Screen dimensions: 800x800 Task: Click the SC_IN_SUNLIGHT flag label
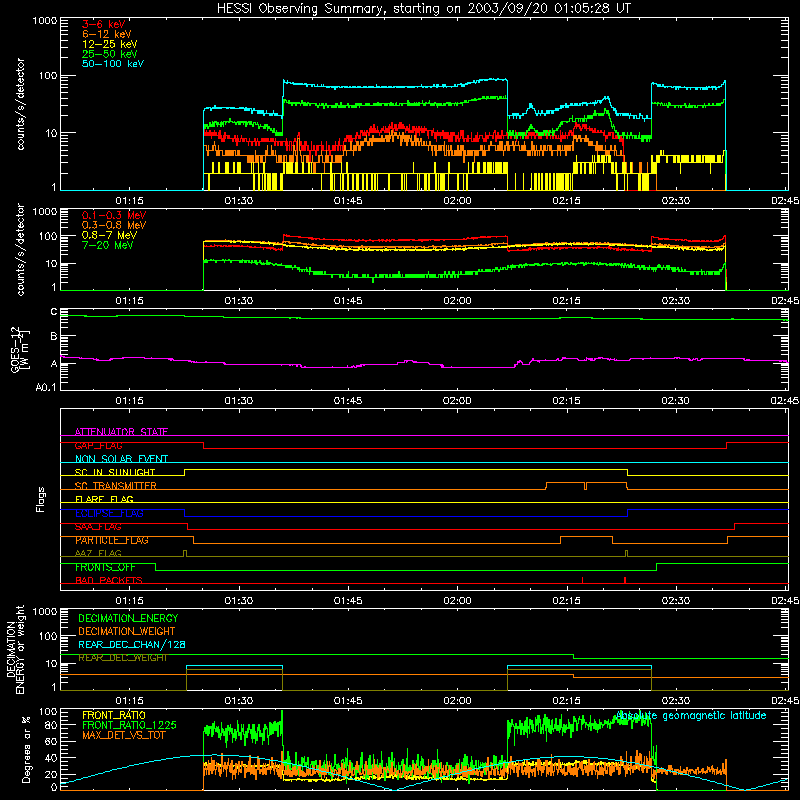click(115, 472)
